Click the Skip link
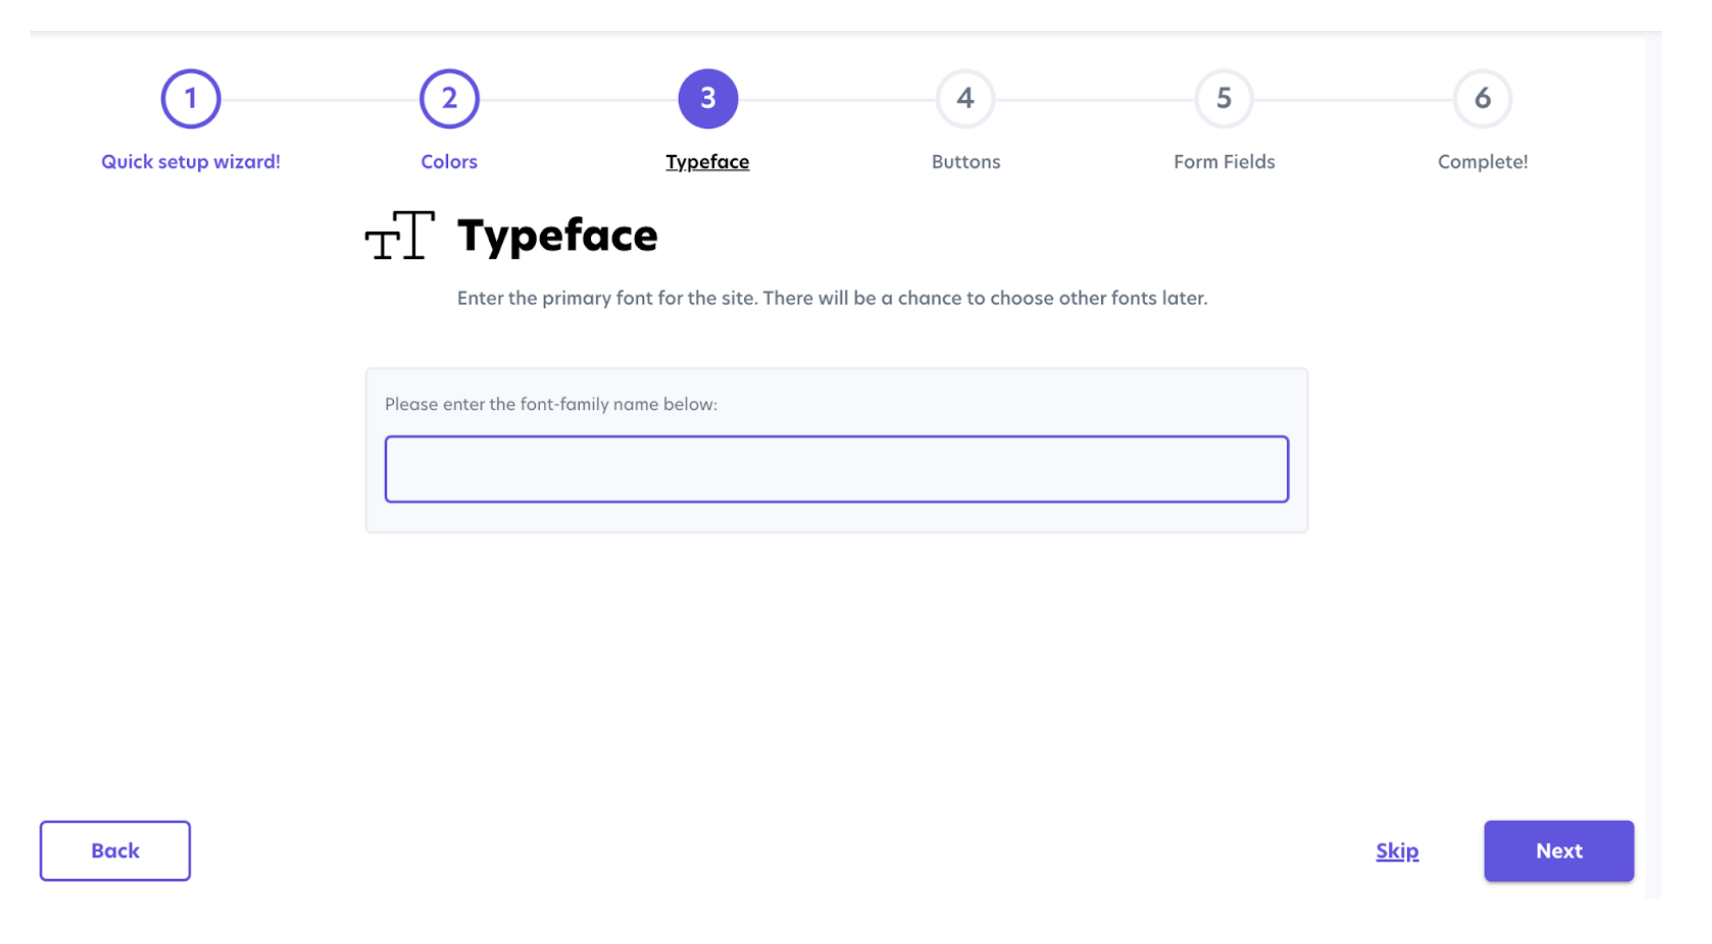 (1397, 851)
